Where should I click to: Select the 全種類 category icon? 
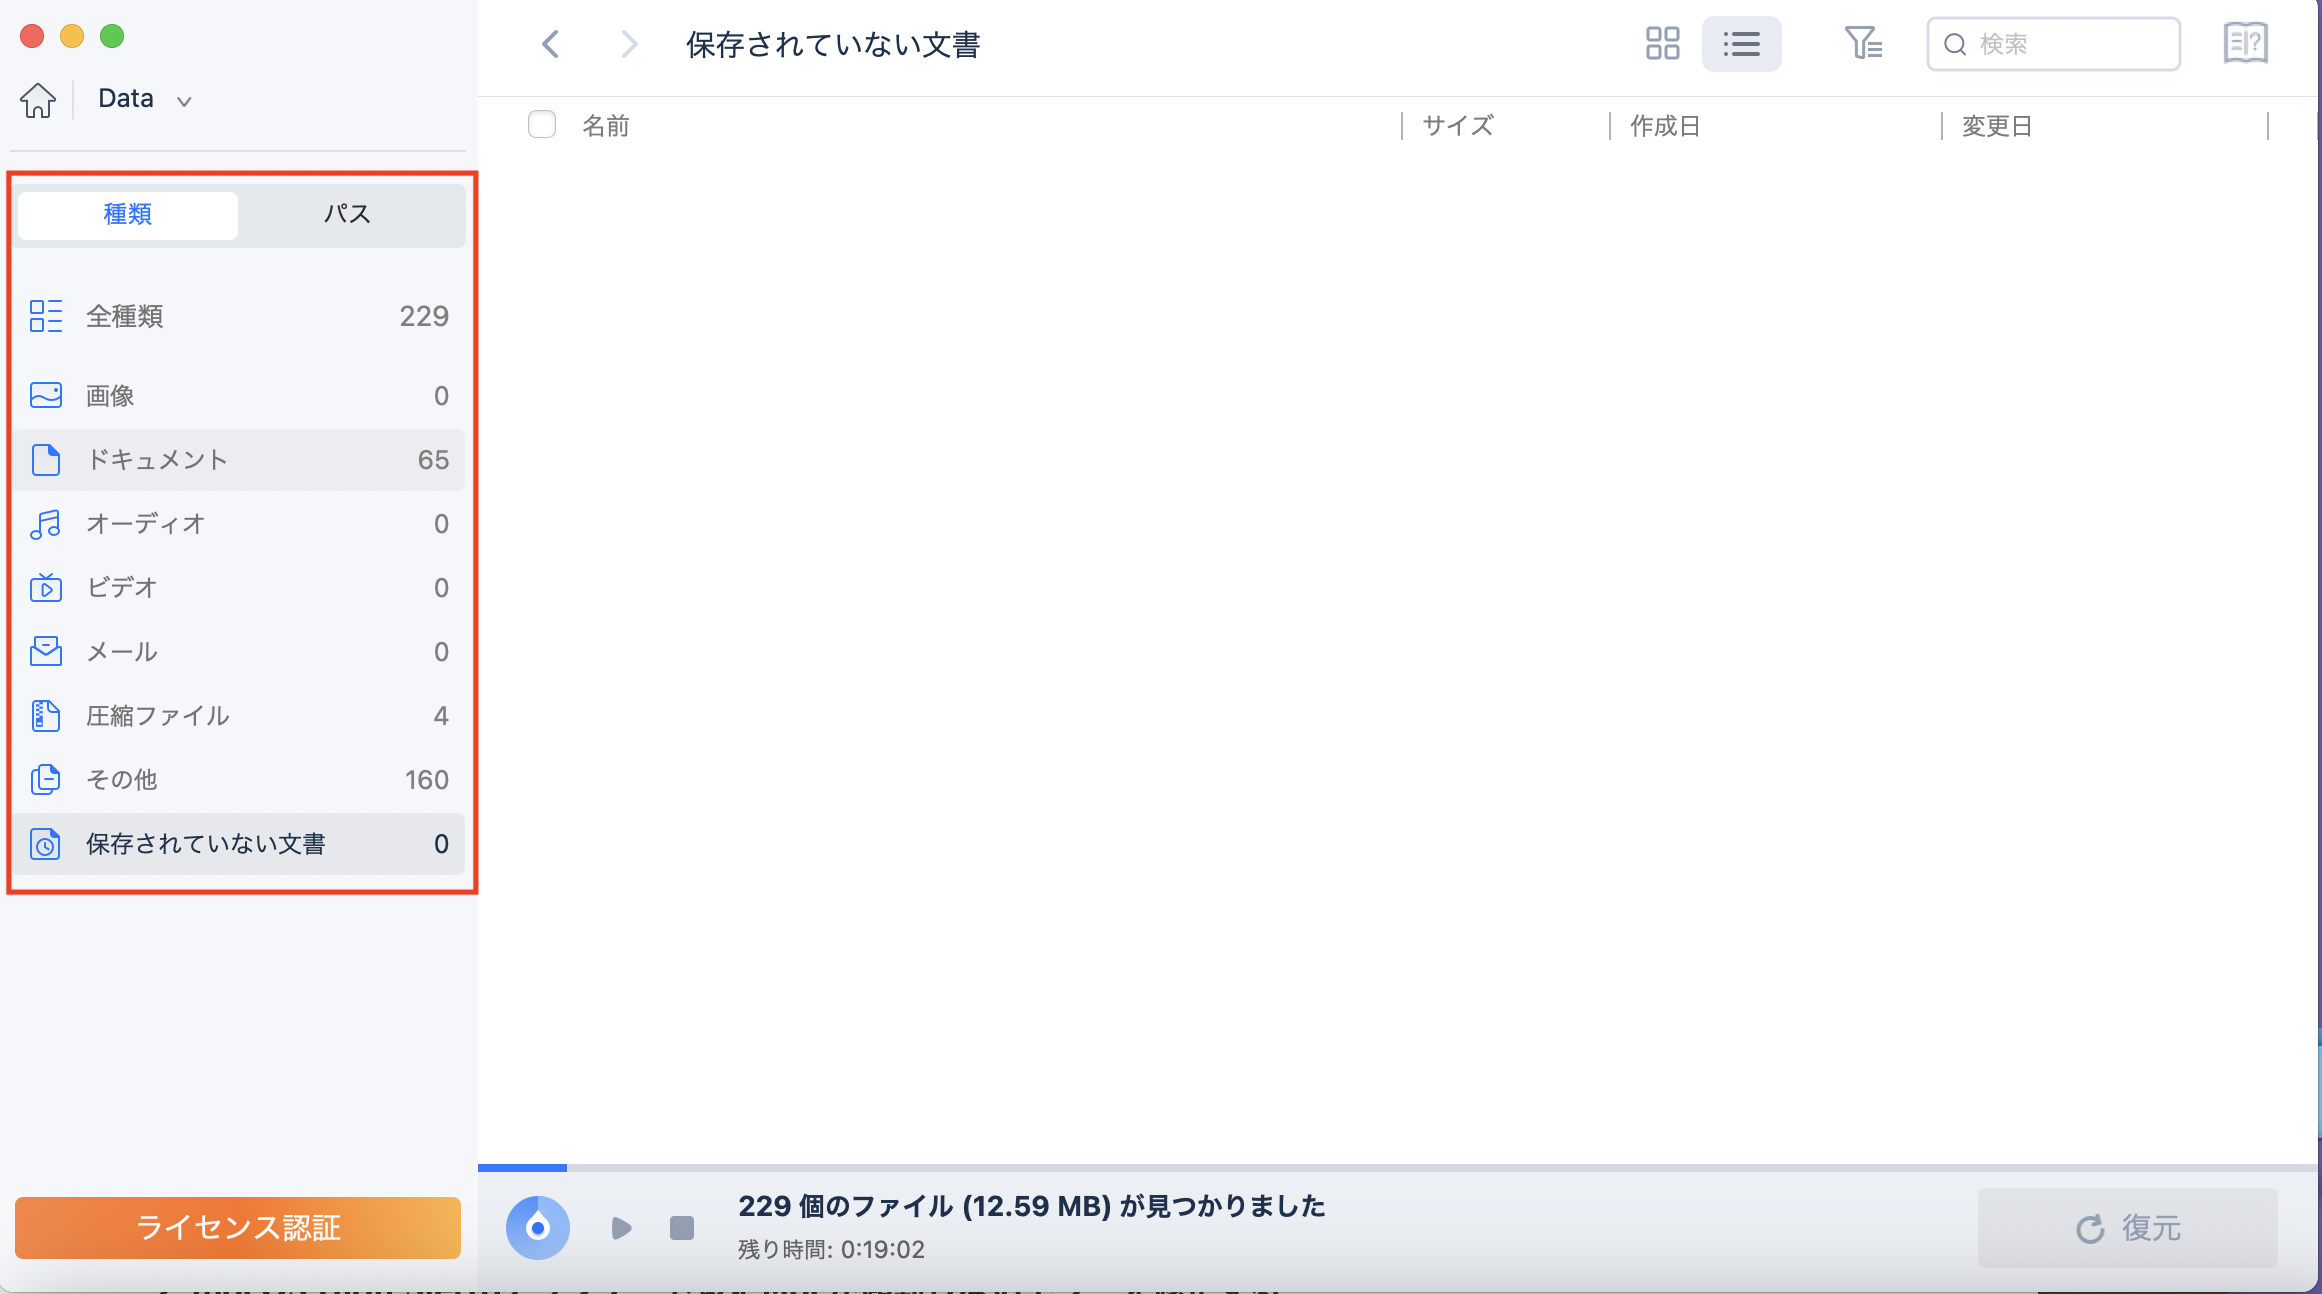45,316
